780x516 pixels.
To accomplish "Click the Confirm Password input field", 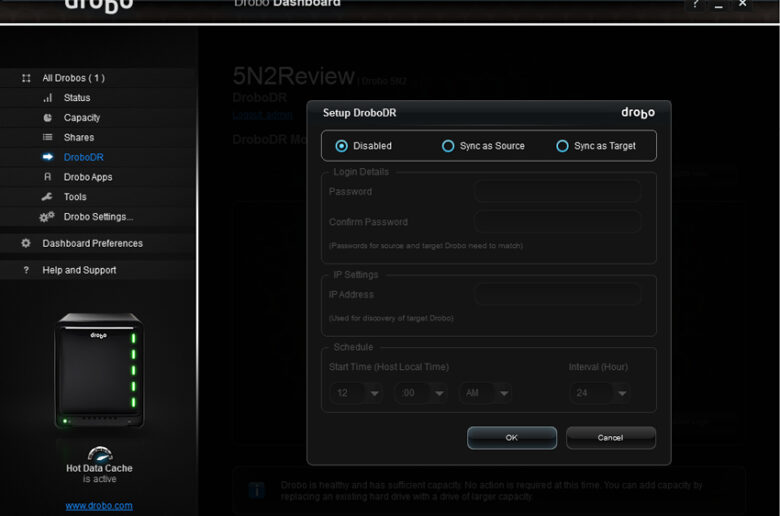I will tap(557, 222).
